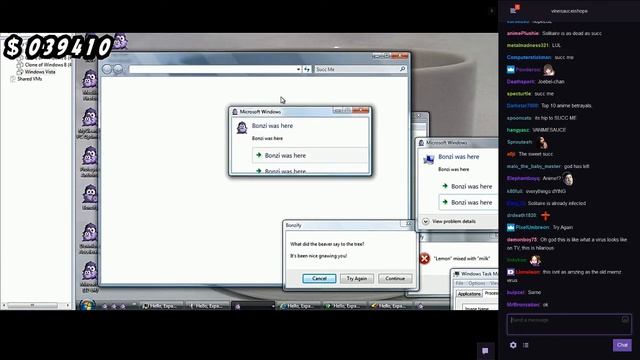Select boxed 'Bonzi was here' option in right dialog
Image resolution: width=640 pixels, height=360 pixels.
click(x=468, y=202)
